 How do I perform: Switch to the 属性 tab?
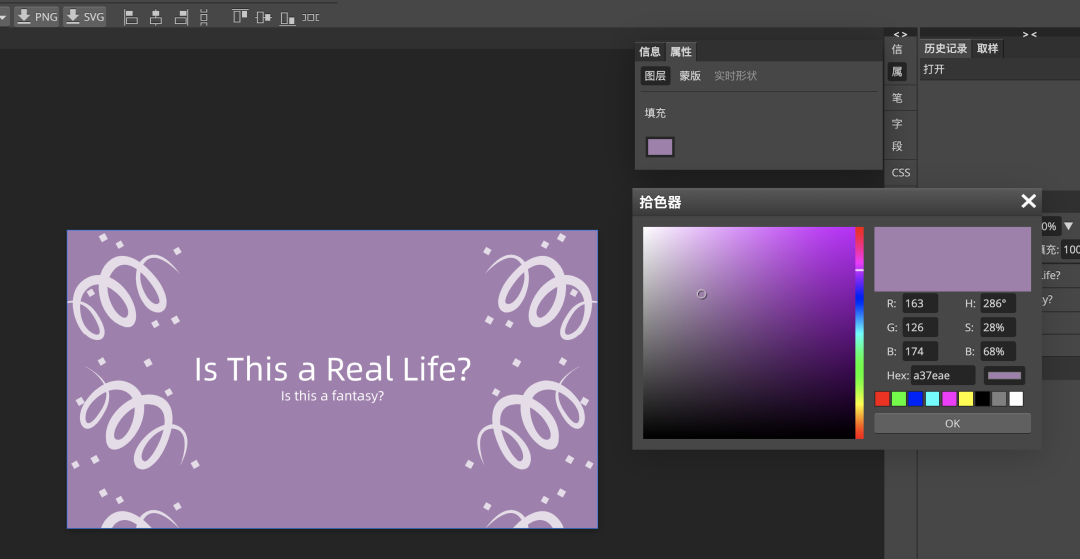[681, 52]
